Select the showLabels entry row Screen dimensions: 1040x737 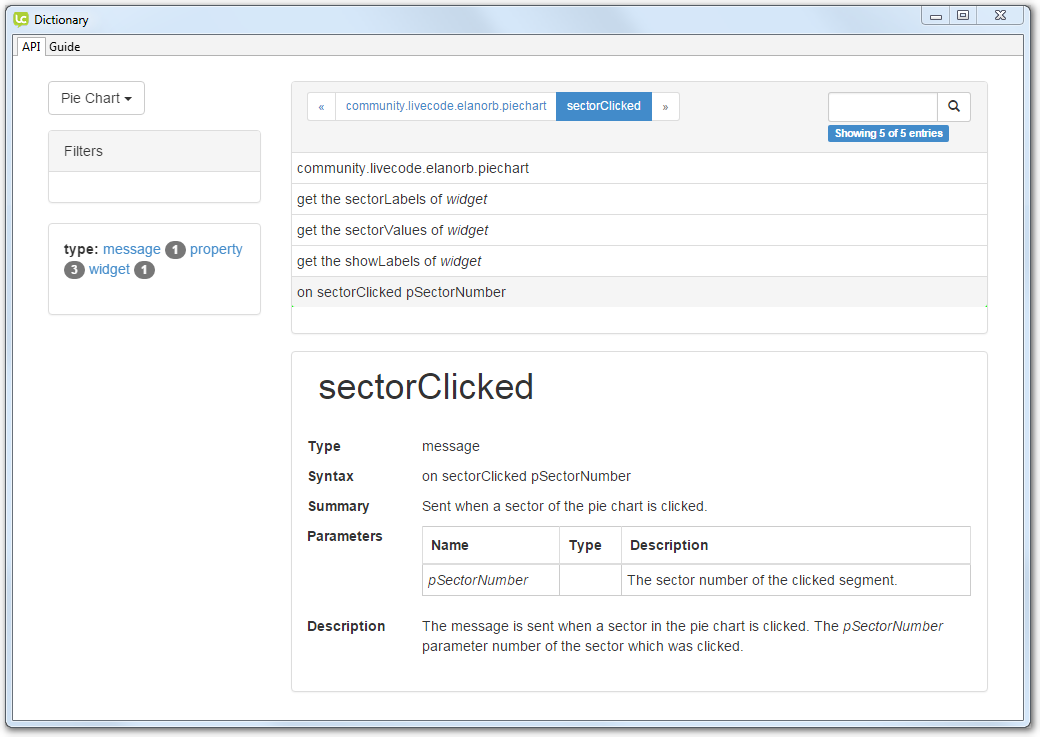click(x=389, y=261)
